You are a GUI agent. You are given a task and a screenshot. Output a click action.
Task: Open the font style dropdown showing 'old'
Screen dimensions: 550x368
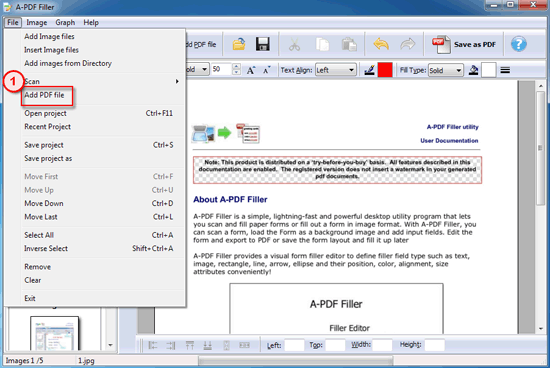point(198,70)
